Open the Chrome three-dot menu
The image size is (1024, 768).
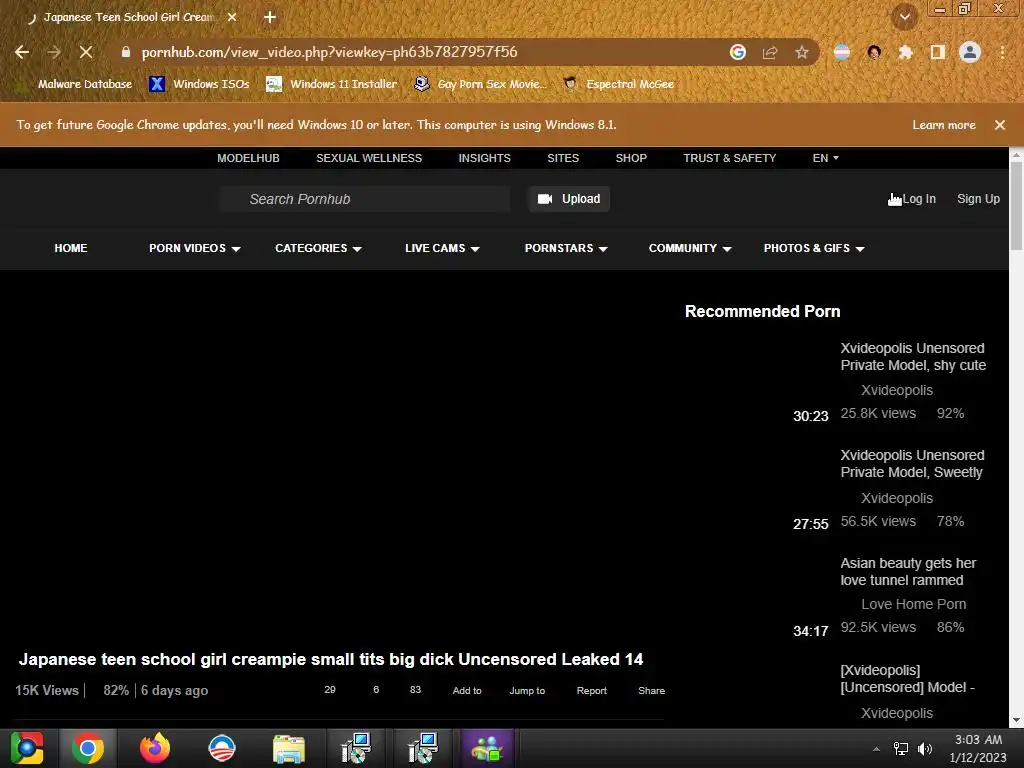coord(1002,52)
